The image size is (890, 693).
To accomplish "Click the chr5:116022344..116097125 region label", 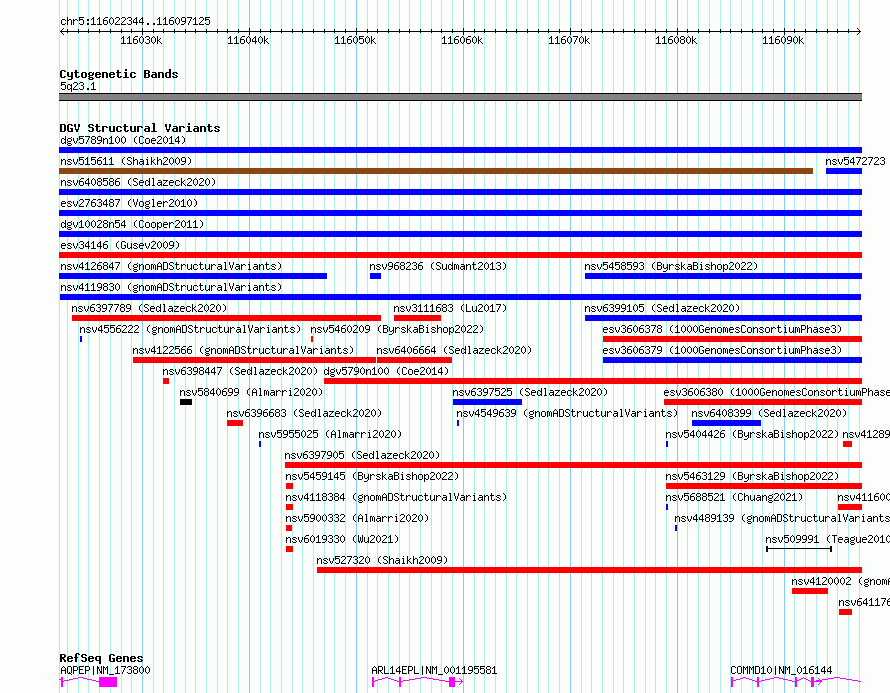I will click(x=135, y=21).
